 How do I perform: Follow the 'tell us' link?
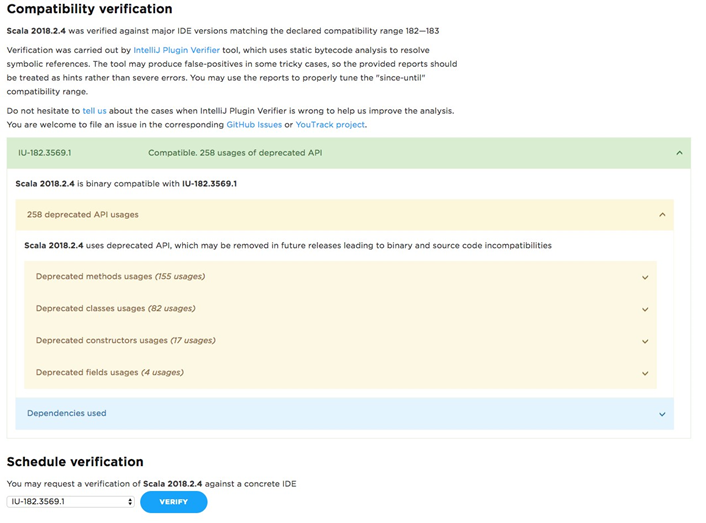point(94,111)
